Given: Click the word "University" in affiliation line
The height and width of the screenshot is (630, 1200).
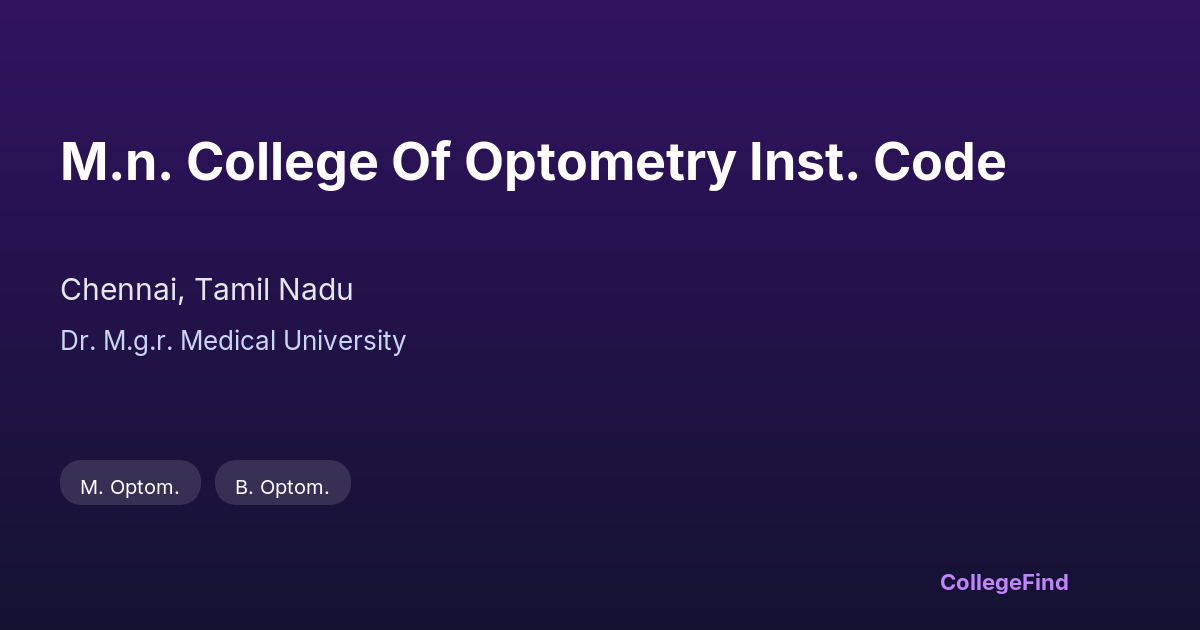Looking at the screenshot, I should coord(345,341).
